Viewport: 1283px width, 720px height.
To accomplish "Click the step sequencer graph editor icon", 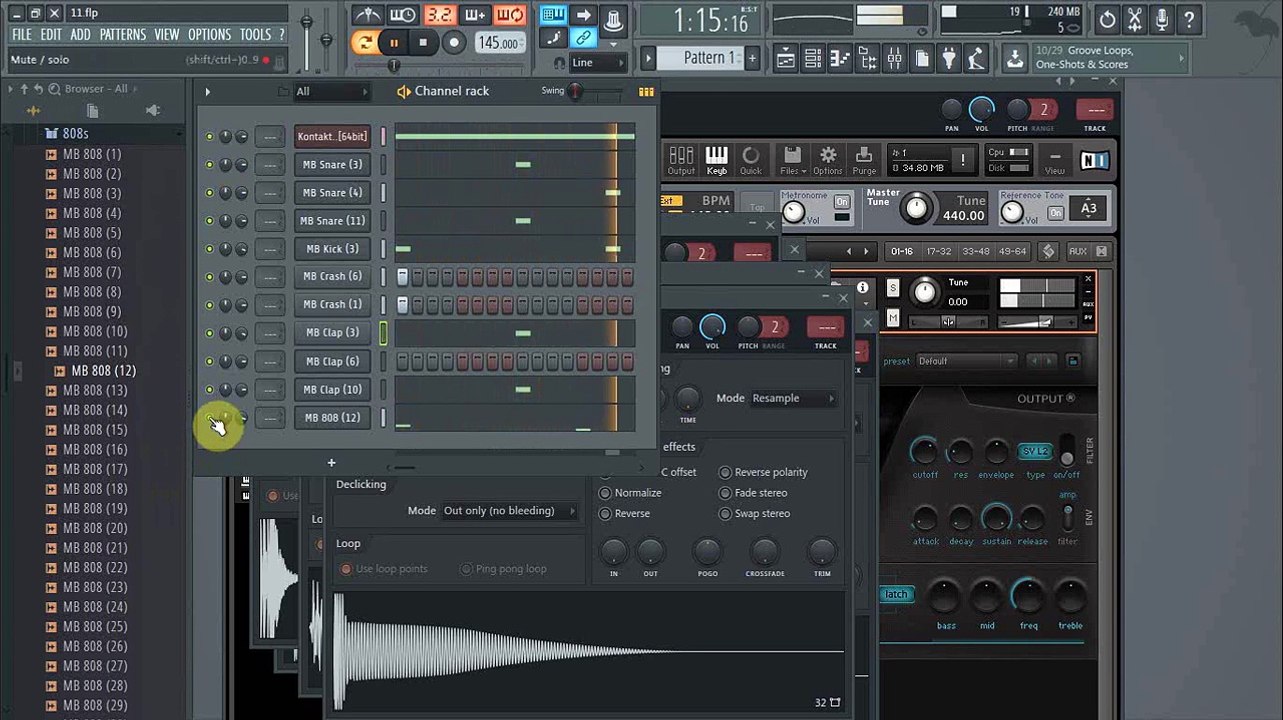I will (x=646, y=91).
